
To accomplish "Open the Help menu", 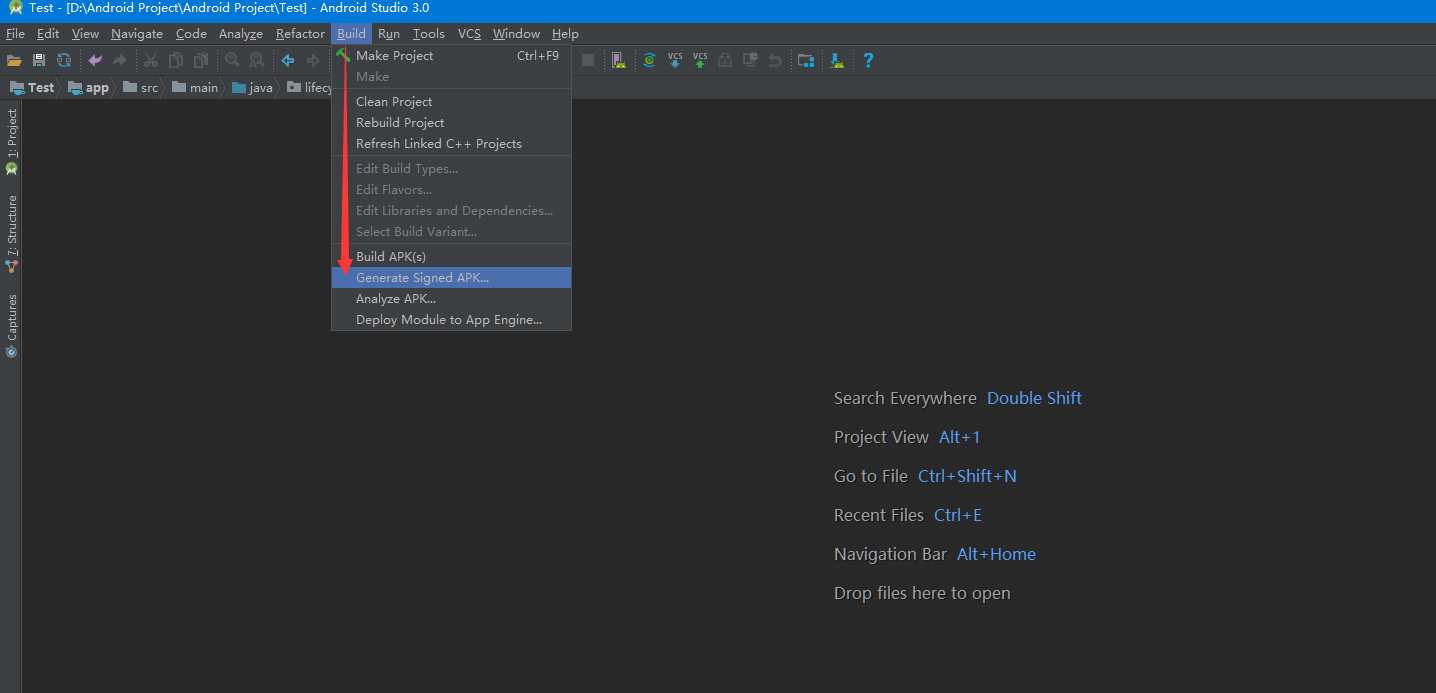I will 565,34.
